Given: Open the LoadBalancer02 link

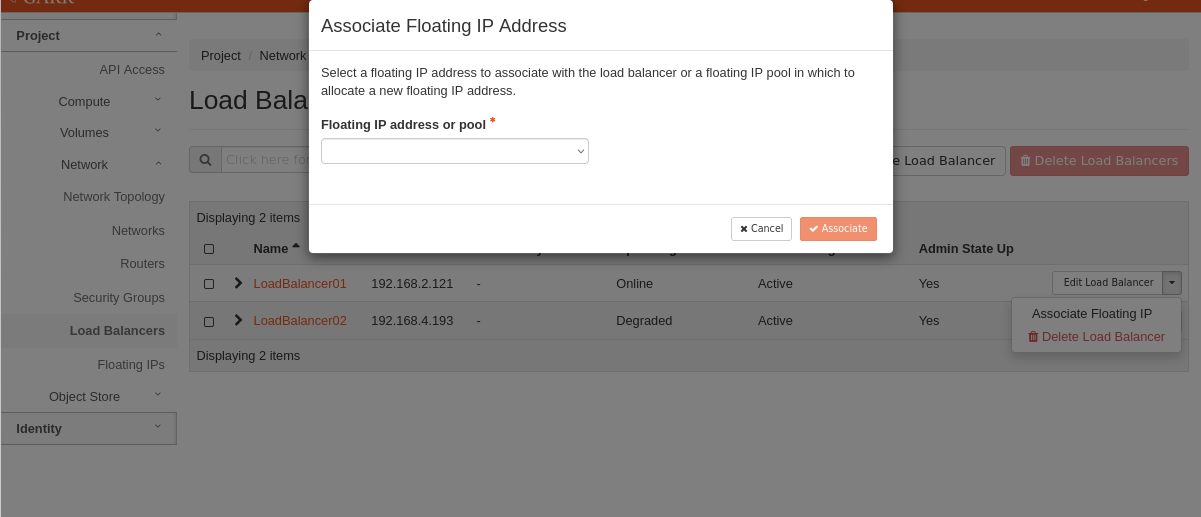Looking at the screenshot, I should 300,321.
